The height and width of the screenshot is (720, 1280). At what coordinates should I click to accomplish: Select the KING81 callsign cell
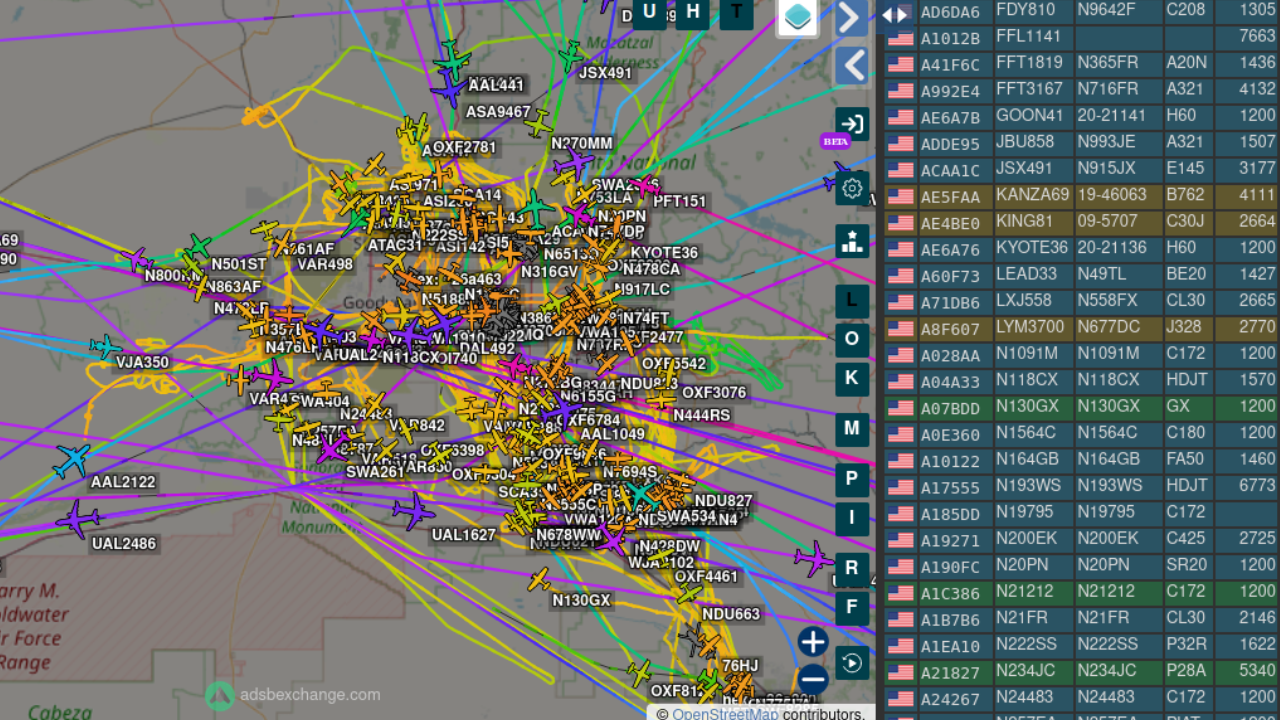click(1034, 222)
